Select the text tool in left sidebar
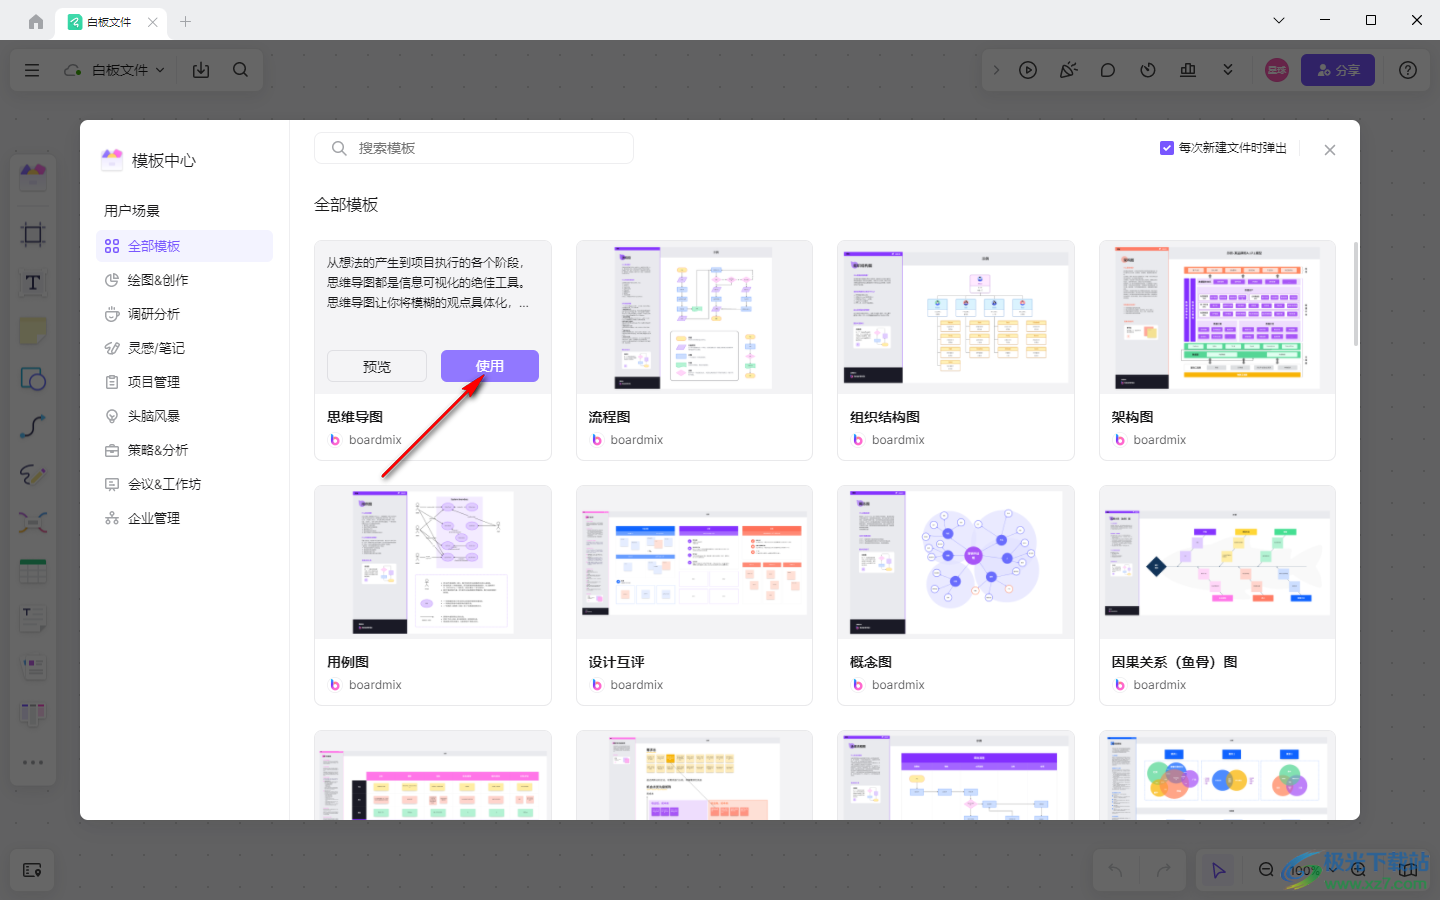The image size is (1440, 900). pos(33,283)
